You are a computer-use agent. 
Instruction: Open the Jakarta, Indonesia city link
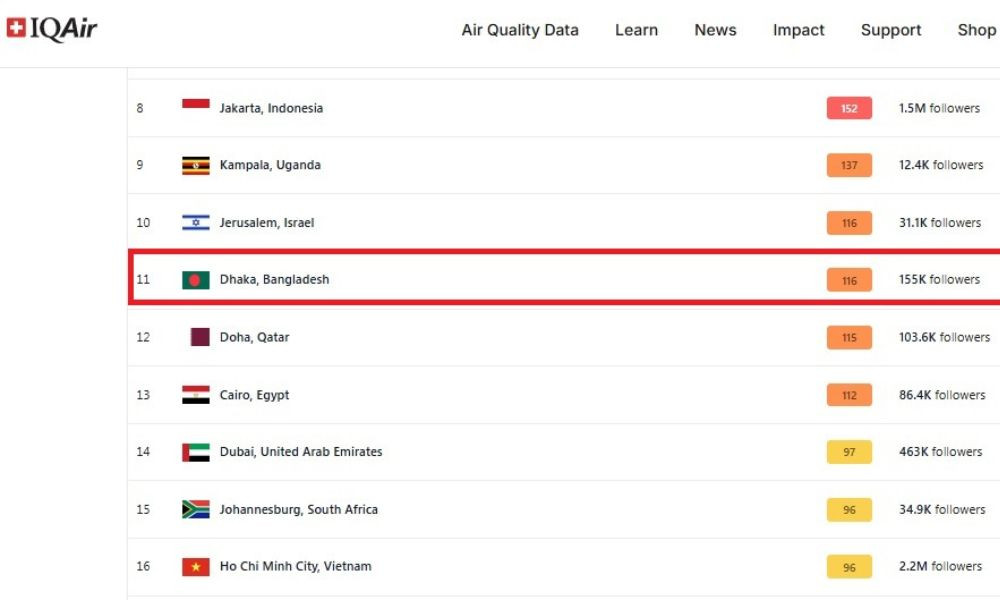point(271,108)
